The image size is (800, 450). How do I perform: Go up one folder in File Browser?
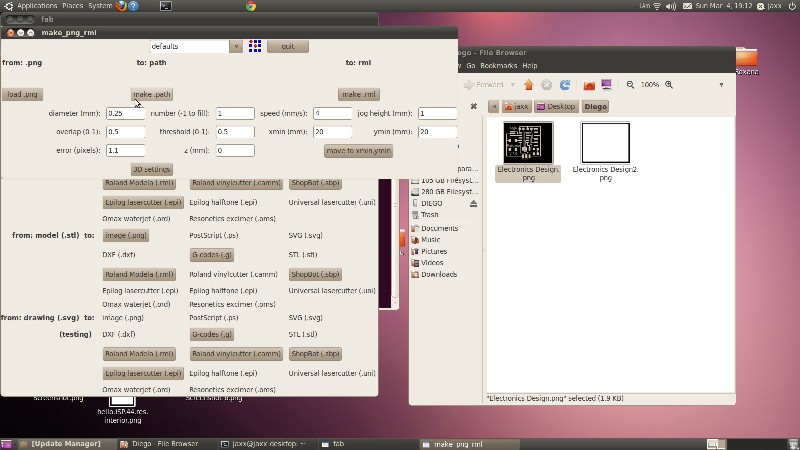pos(528,85)
